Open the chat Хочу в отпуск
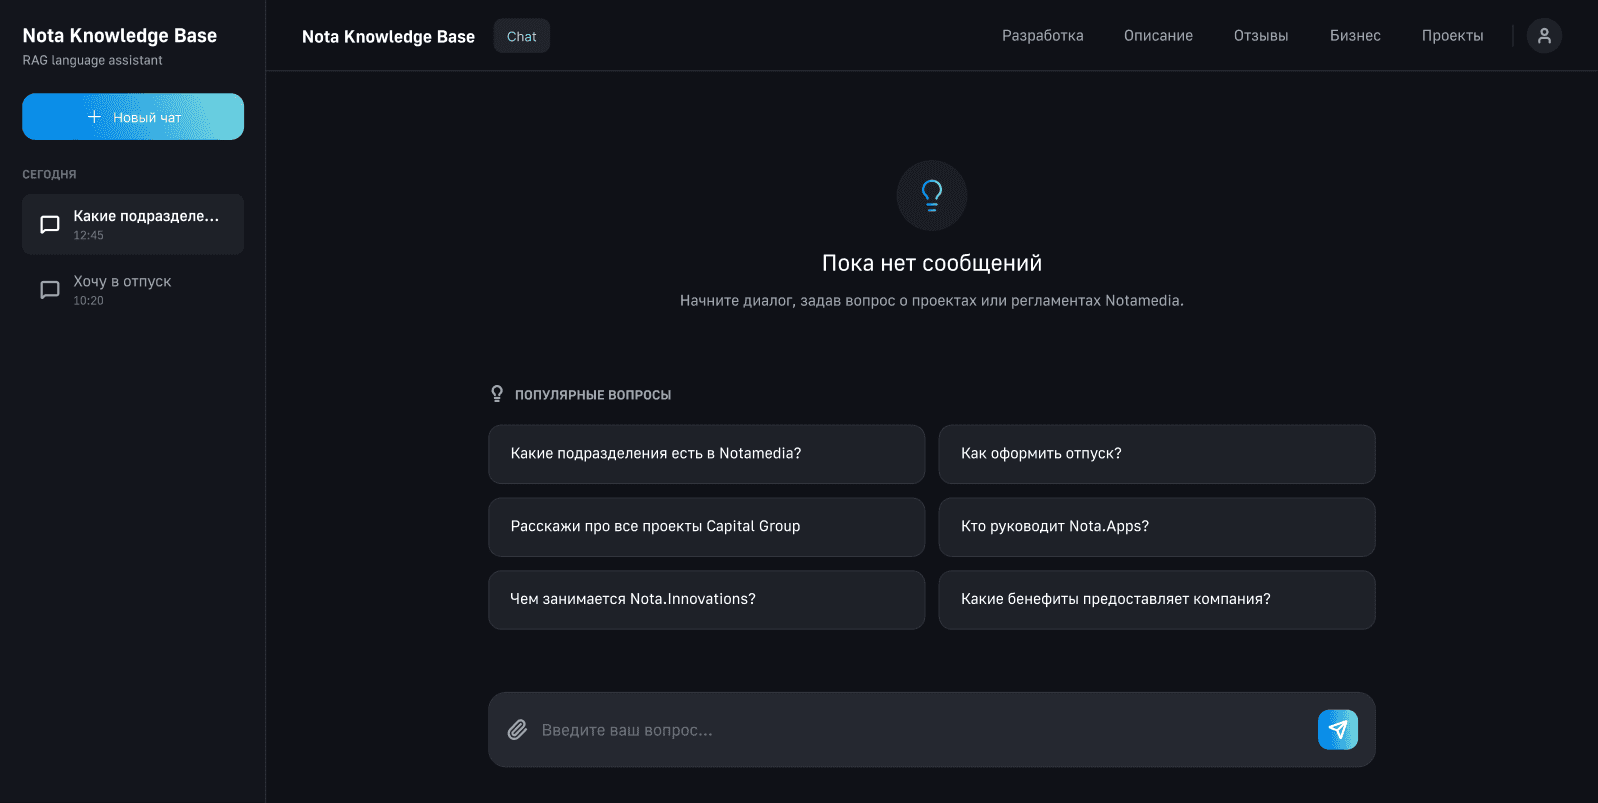The height and width of the screenshot is (803, 1598). tap(133, 290)
